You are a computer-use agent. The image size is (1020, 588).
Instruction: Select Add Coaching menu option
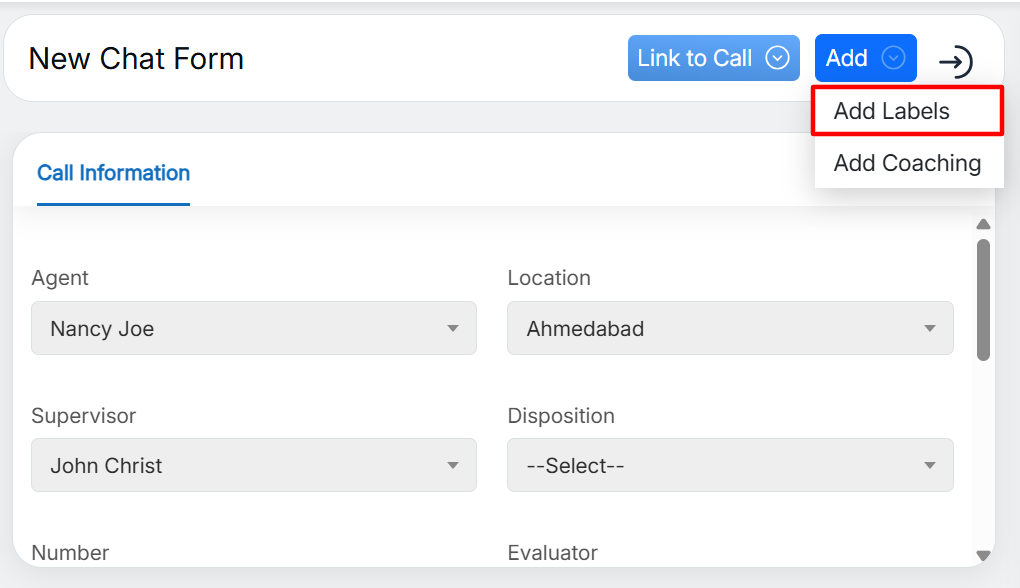coord(907,163)
